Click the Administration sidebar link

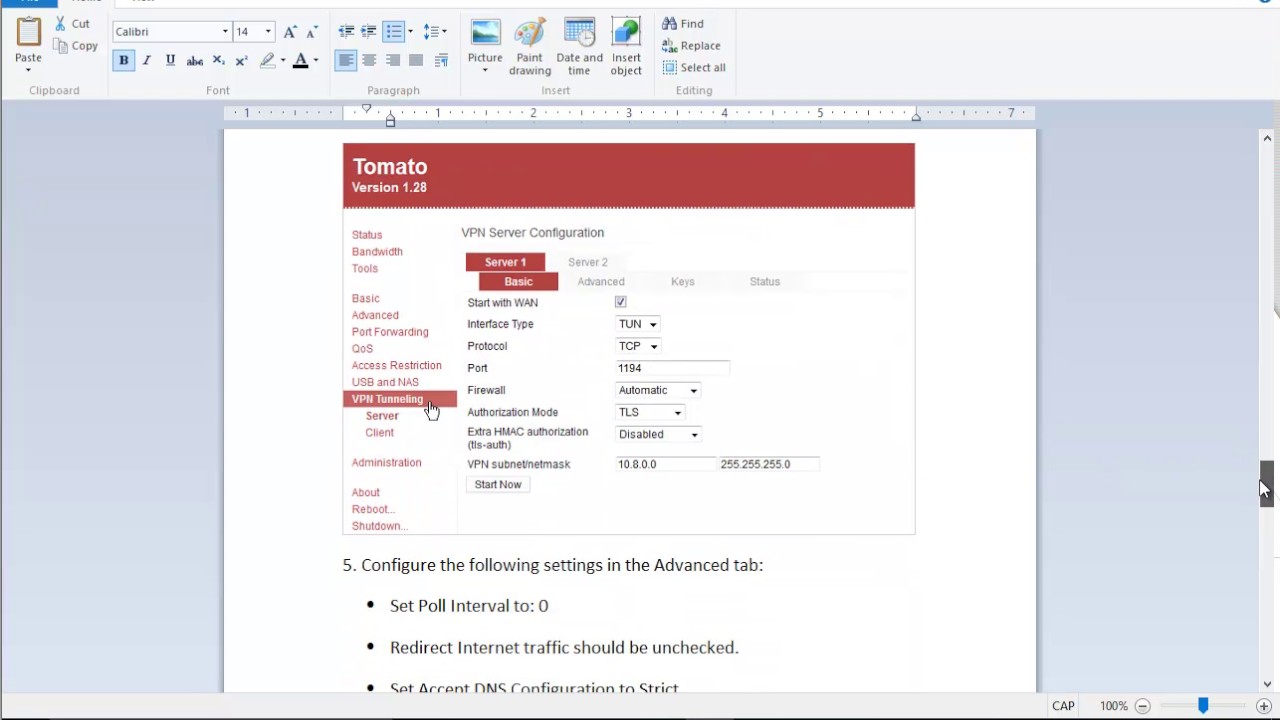(x=386, y=463)
